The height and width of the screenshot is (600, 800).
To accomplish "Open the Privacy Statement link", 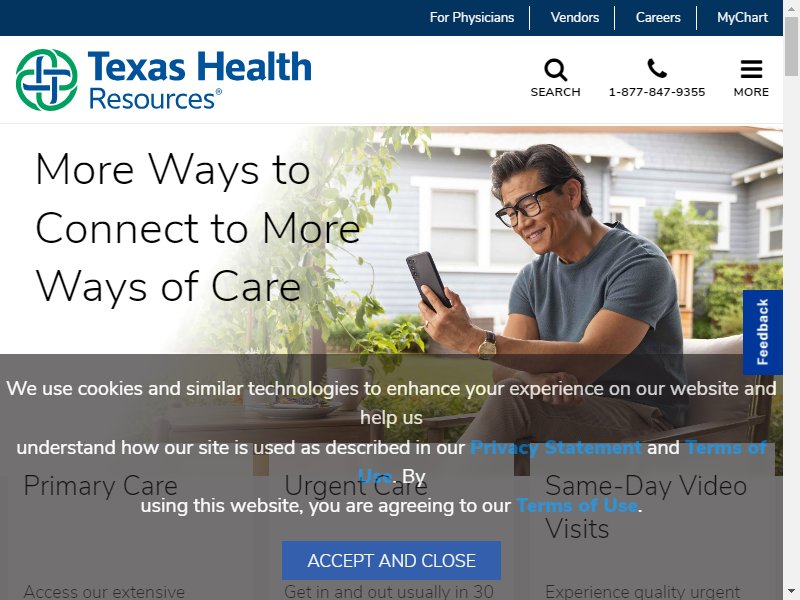I will click(556, 447).
